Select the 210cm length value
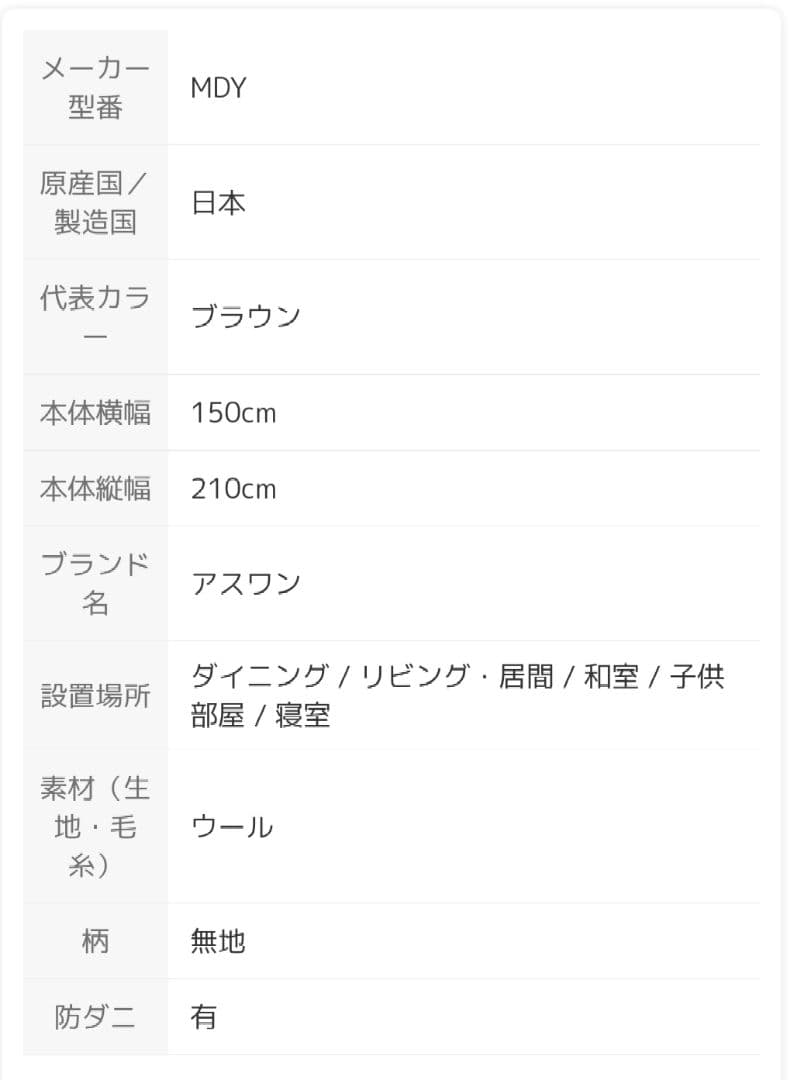Image resolution: width=810 pixels, height=1080 pixels. [x=233, y=489]
